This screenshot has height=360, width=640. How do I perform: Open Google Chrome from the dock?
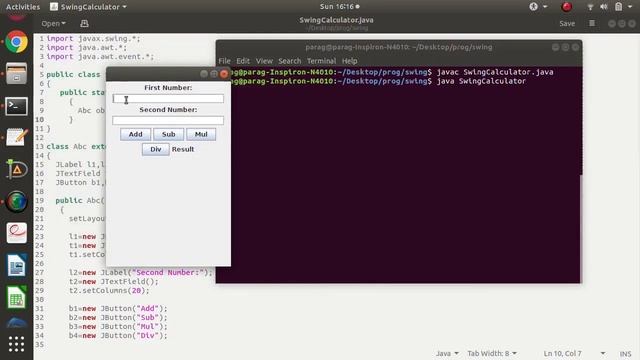point(16,42)
